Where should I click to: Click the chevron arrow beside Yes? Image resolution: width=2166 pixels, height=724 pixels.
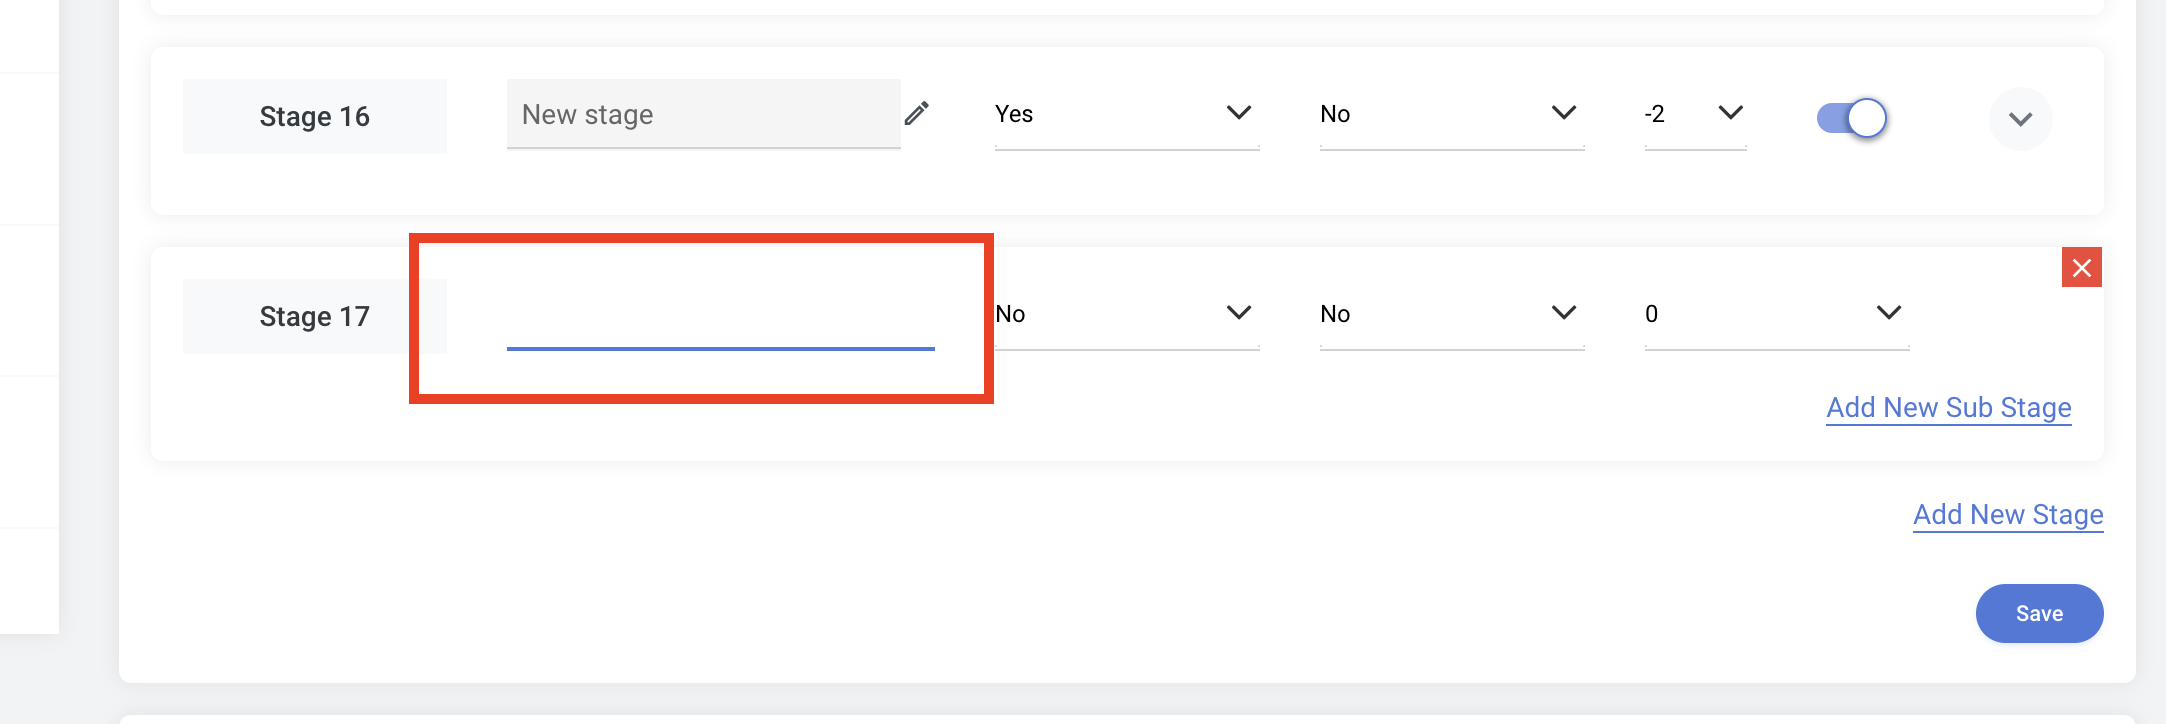[x=1239, y=113]
